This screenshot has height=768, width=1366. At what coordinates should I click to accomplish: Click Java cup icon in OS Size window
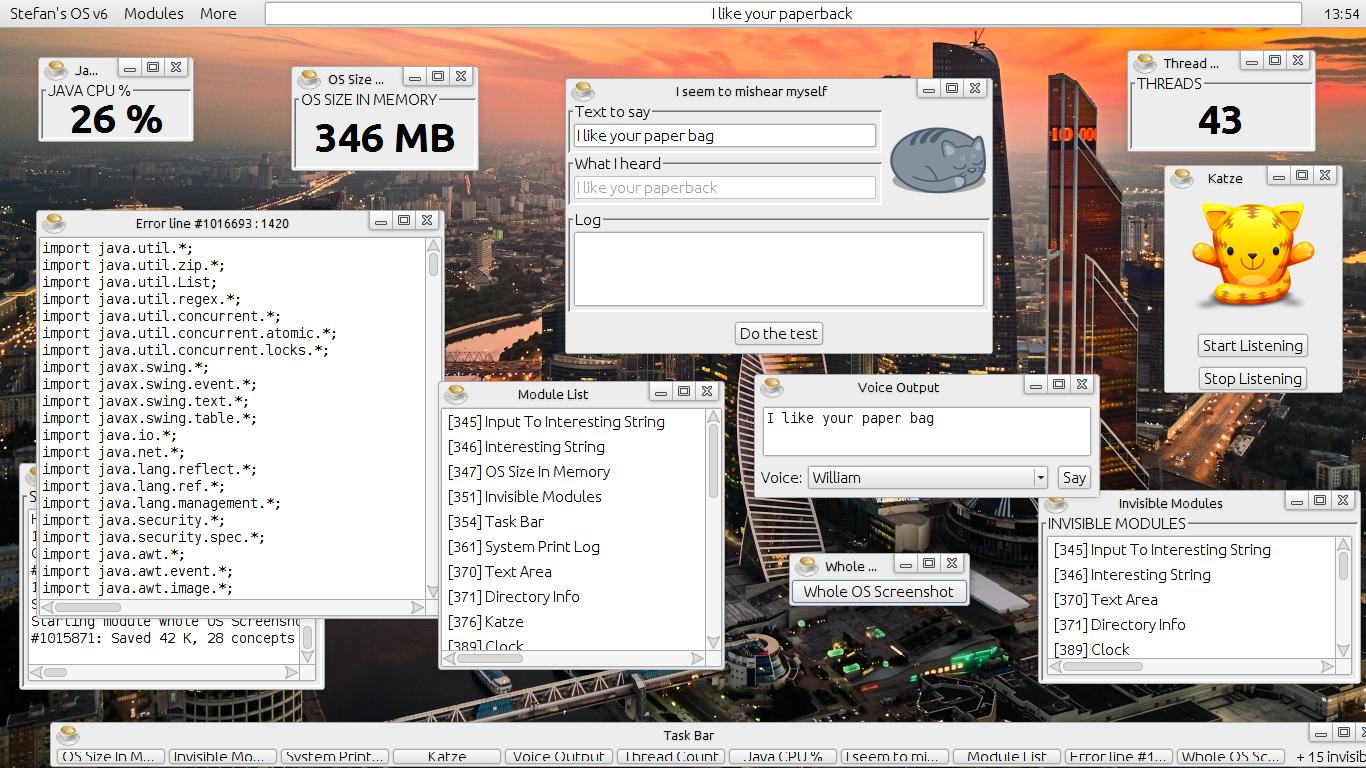point(309,79)
